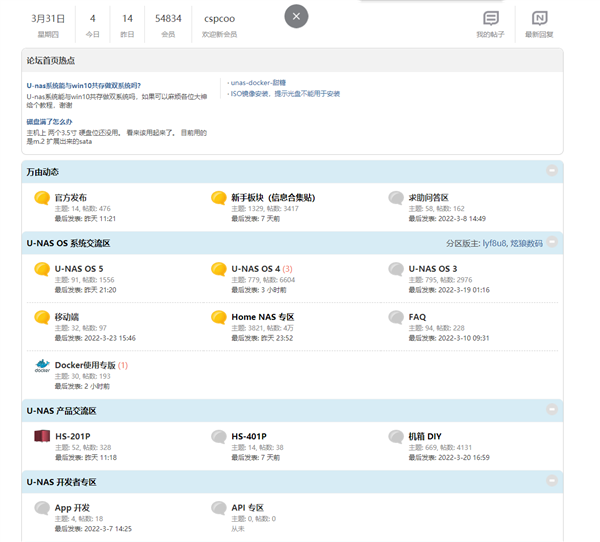Open the U-NAS OS 4 forum
The image size is (600, 542).
256,269
